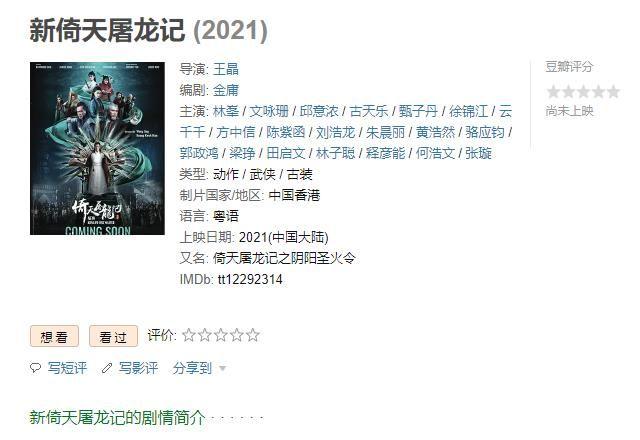Rate with the second empty star
Viewport: 640px width, 440px height.
(x=204, y=335)
